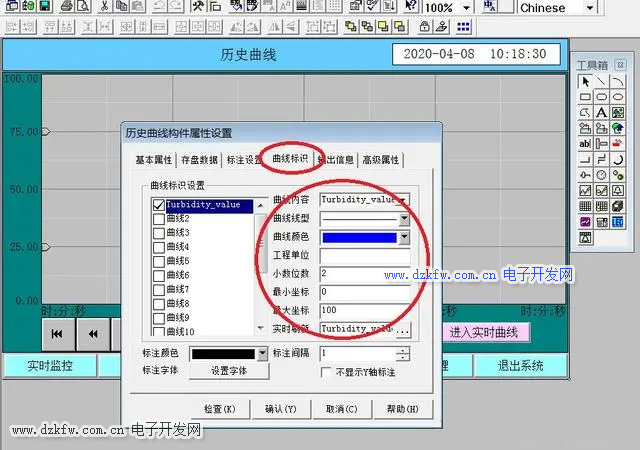Viewport: 640px width, 450px height.
Task: Check the 不显示Y轴标注 option
Action: point(326,373)
